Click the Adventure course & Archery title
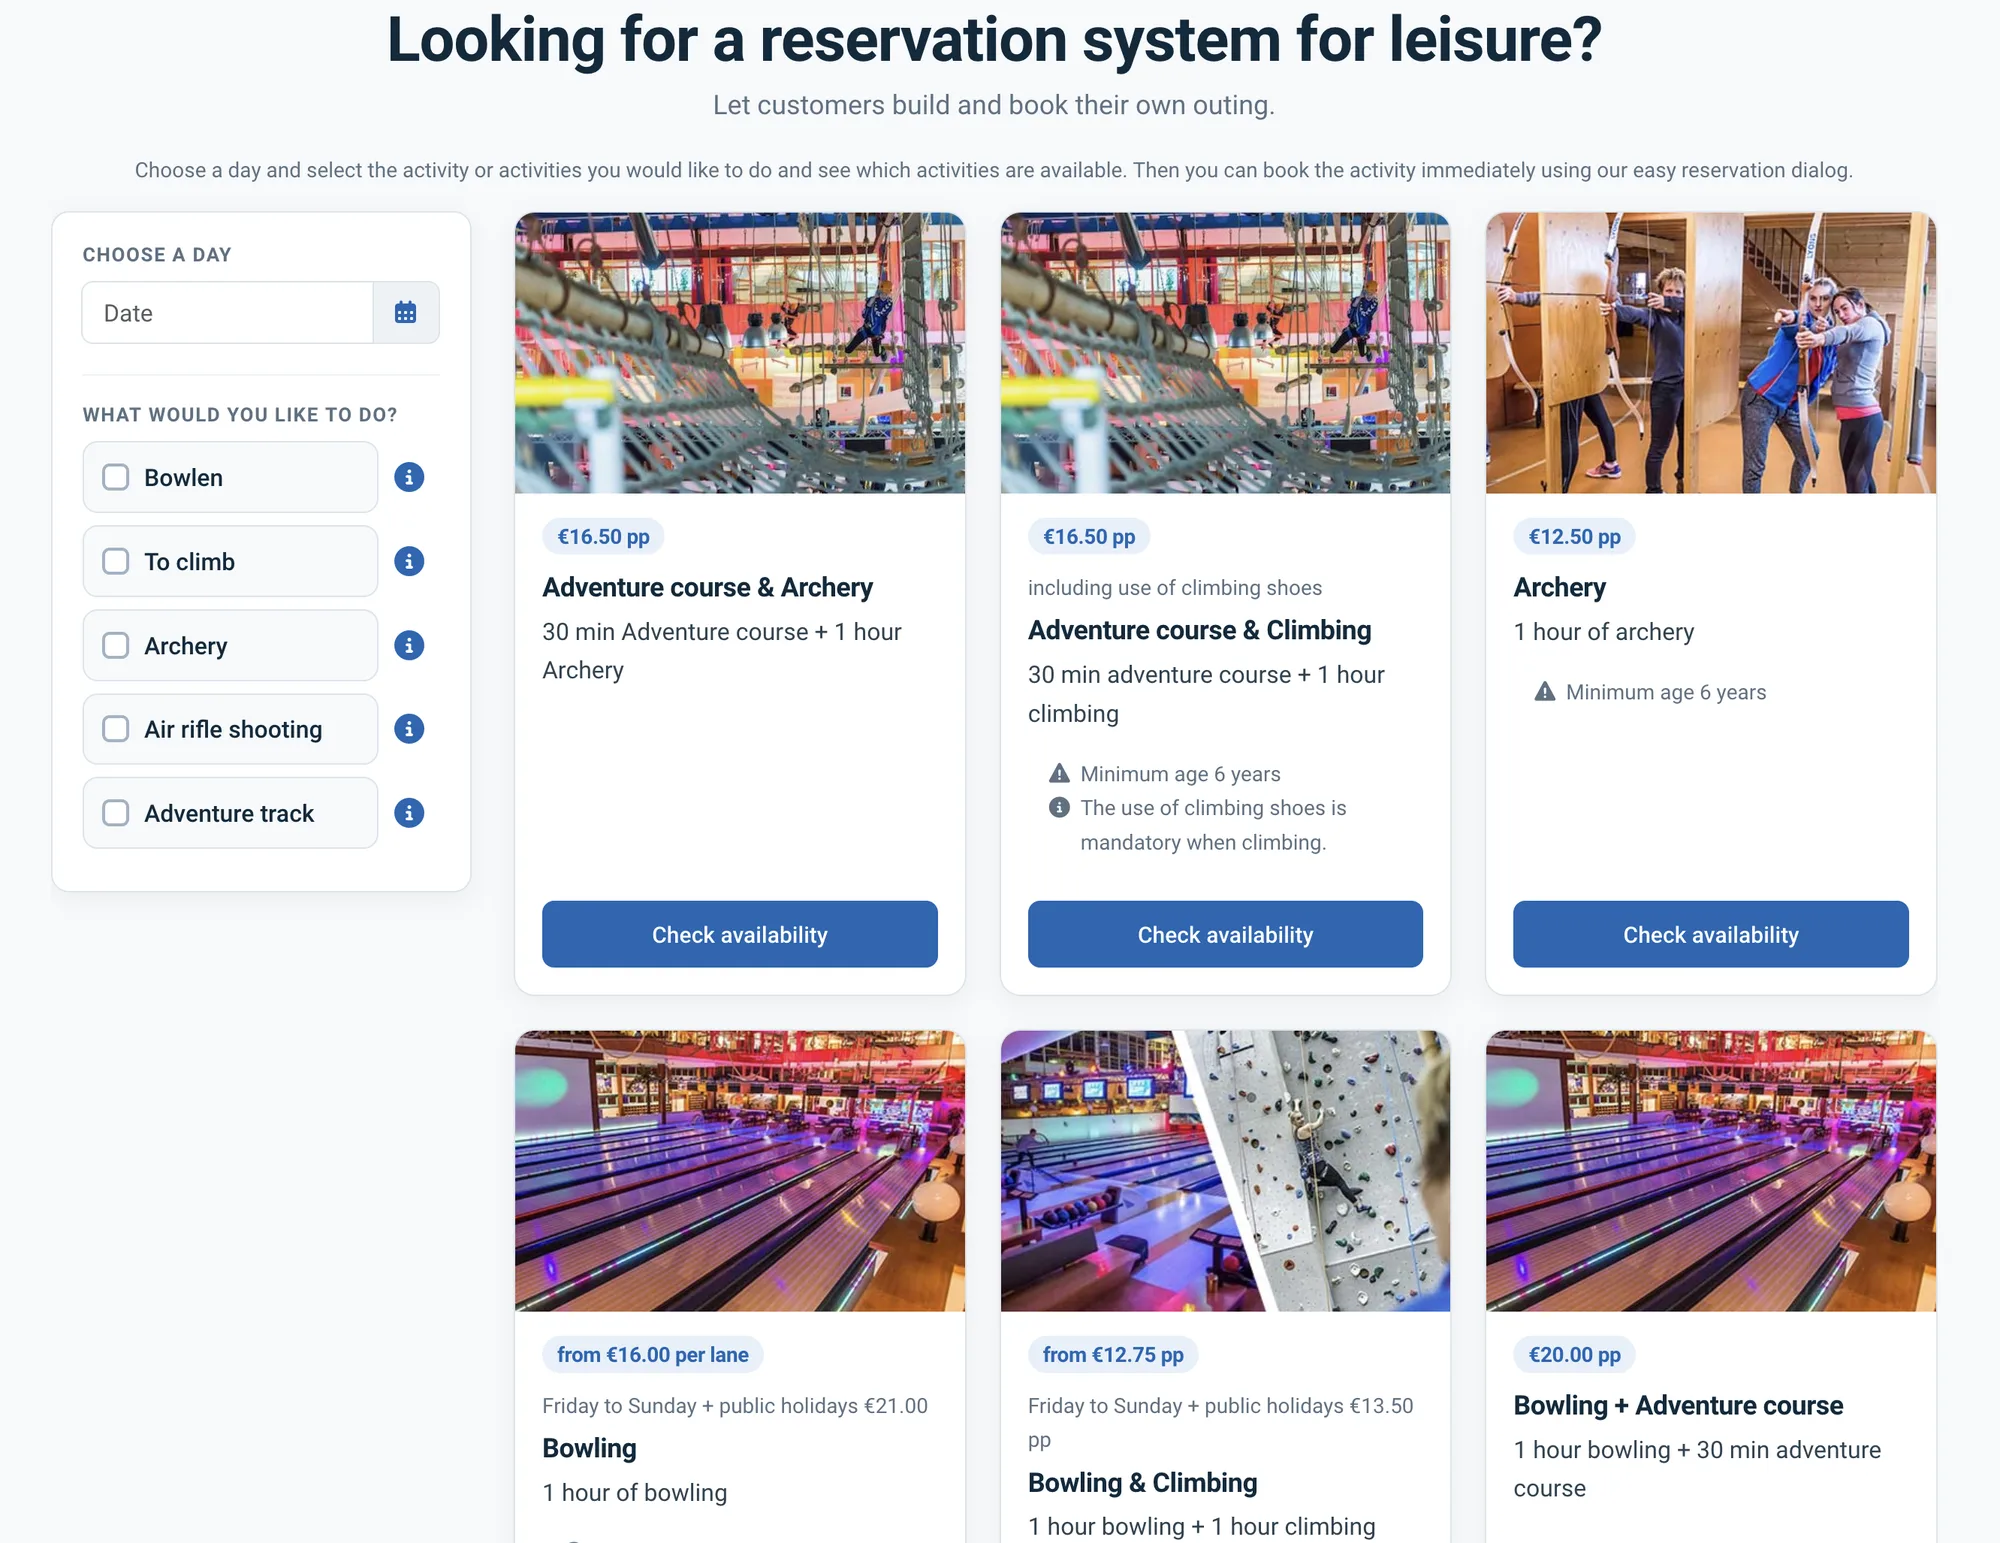 (x=707, y=587)
